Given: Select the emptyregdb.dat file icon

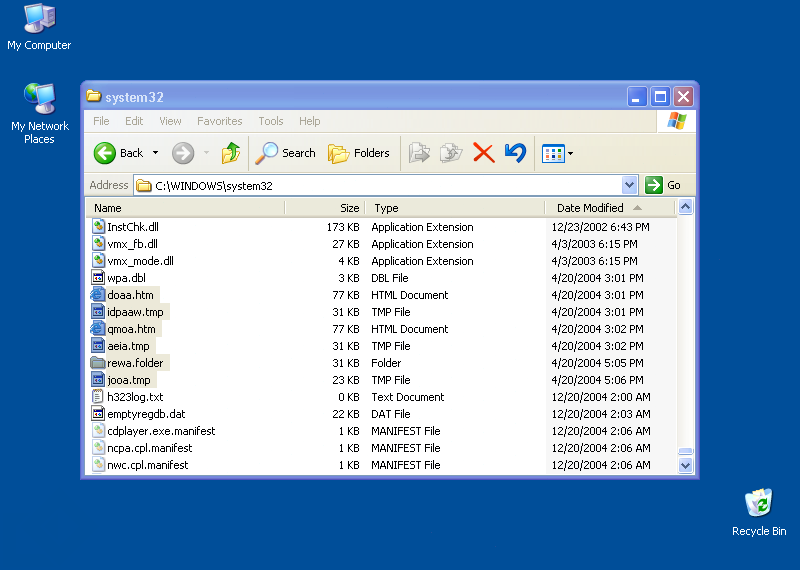Looking at the screenshot, I should 98,413.
